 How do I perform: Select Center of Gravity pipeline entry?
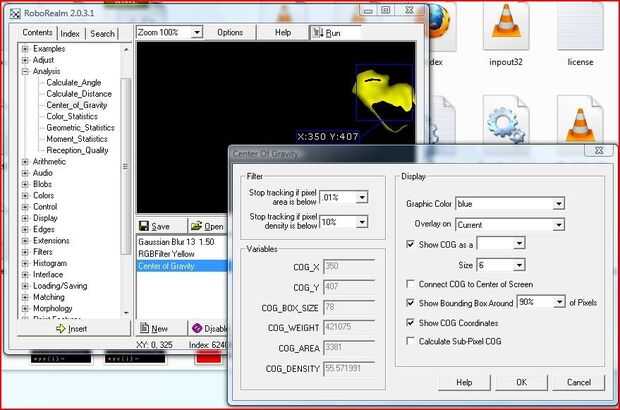(x=182, y=266)
